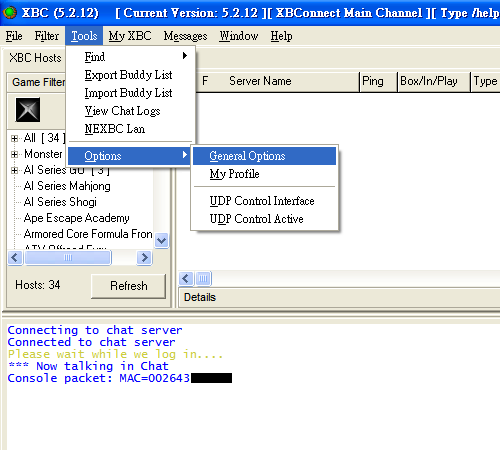Open the Window menu
Viewport: 500px width, 450px height.
point(239,36)
